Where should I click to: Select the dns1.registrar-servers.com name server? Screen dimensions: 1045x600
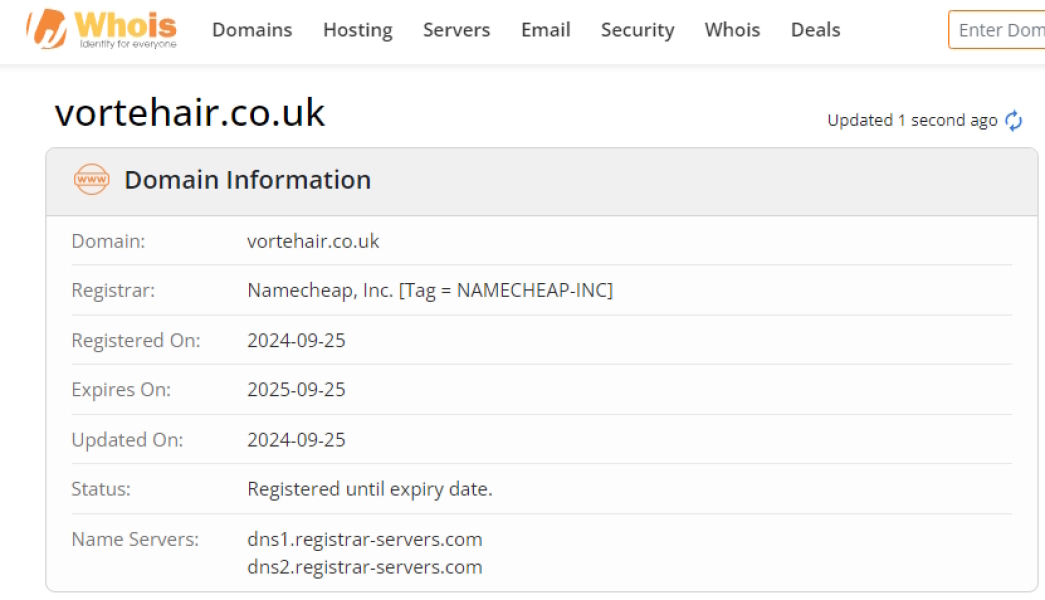(364, 540)
